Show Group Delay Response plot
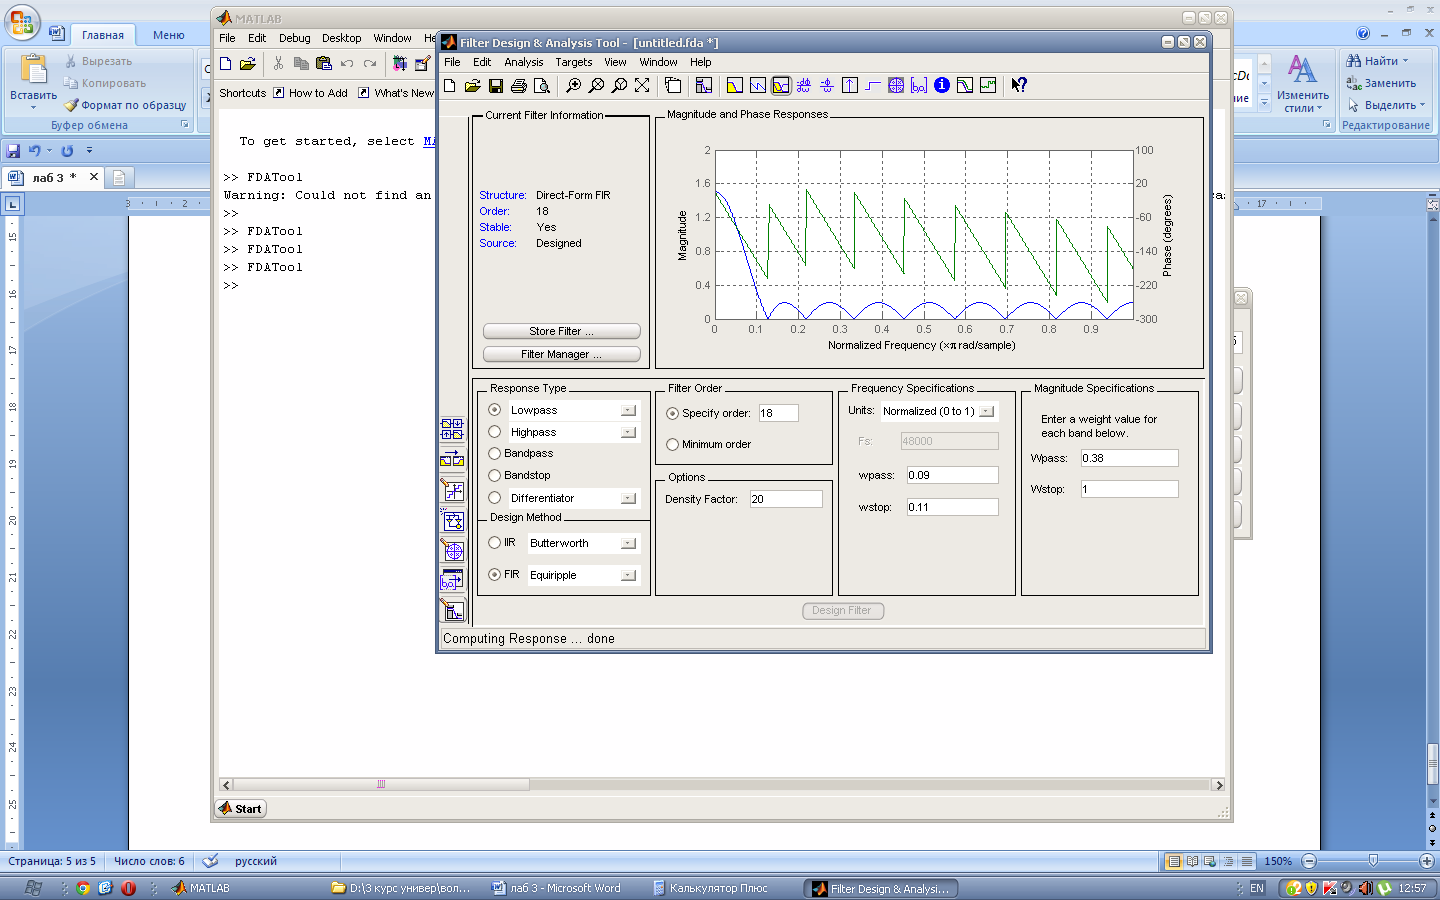 tap(804, 86)
